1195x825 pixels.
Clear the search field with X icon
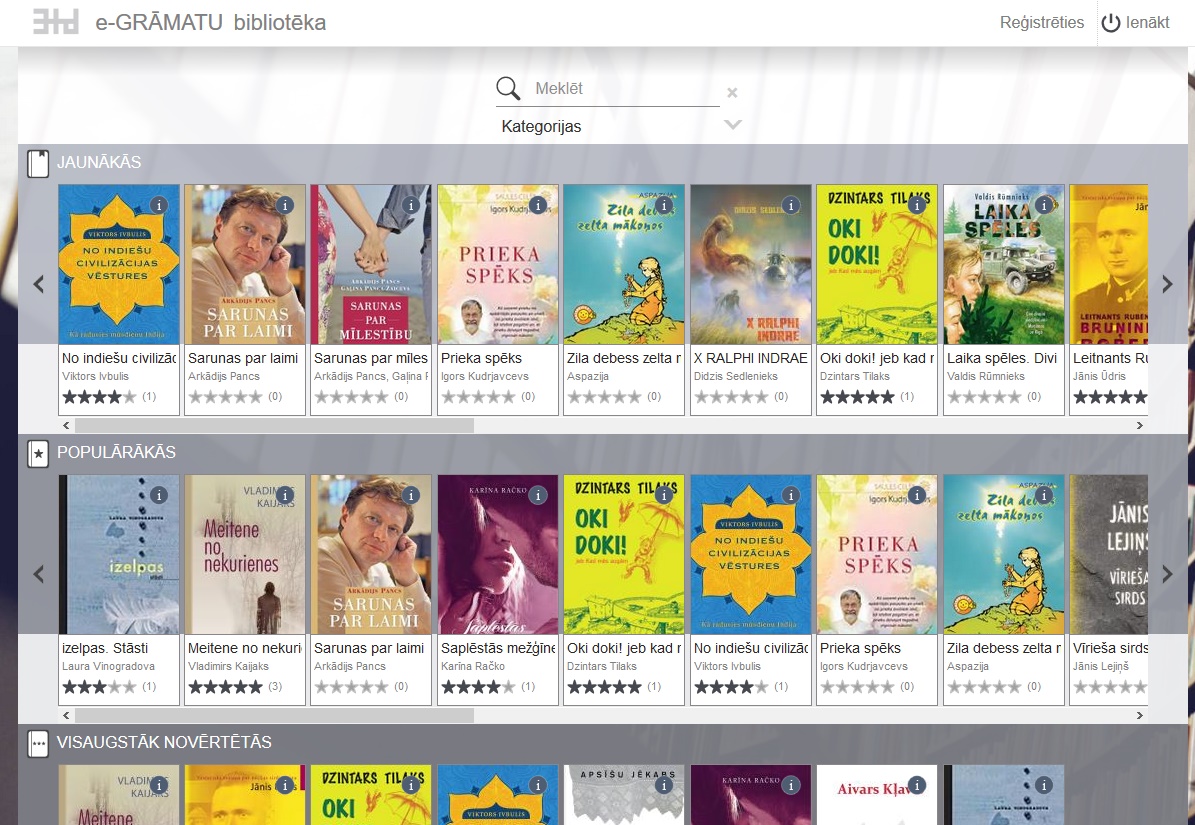click(732, 93)
